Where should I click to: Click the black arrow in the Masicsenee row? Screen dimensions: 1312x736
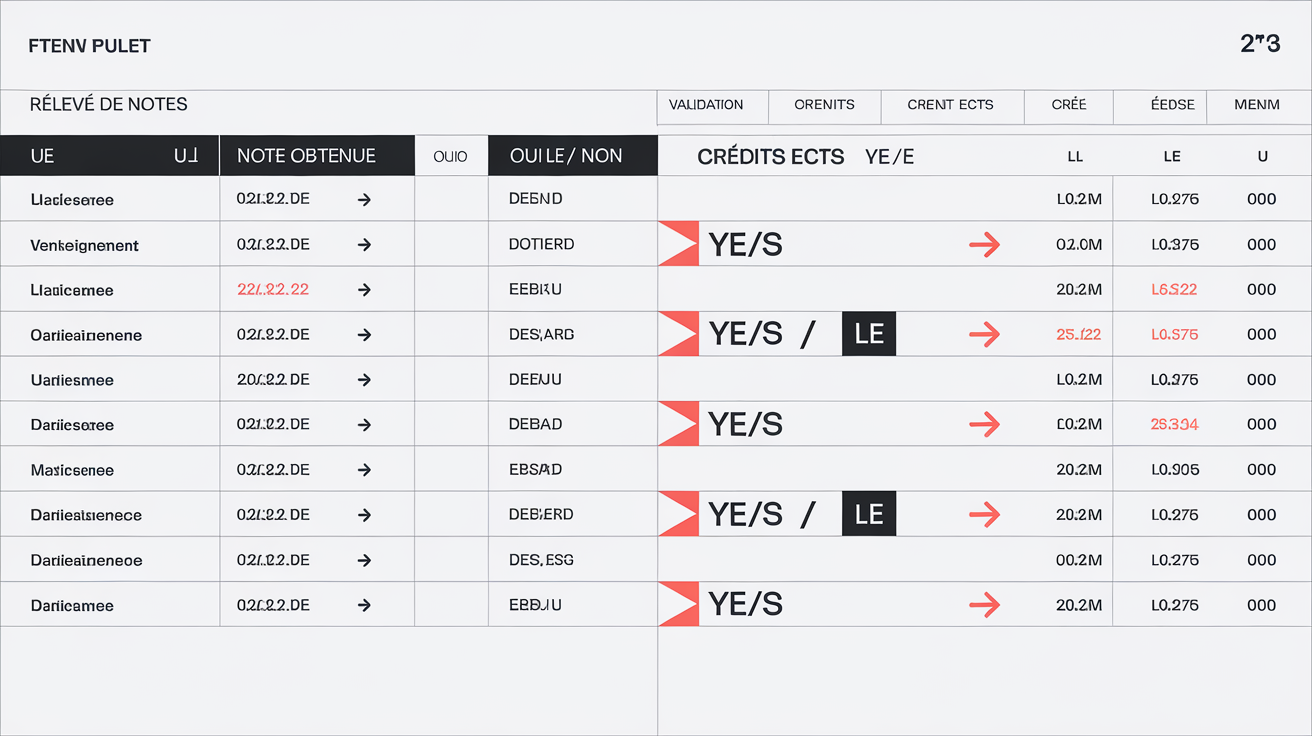(364, 470)
